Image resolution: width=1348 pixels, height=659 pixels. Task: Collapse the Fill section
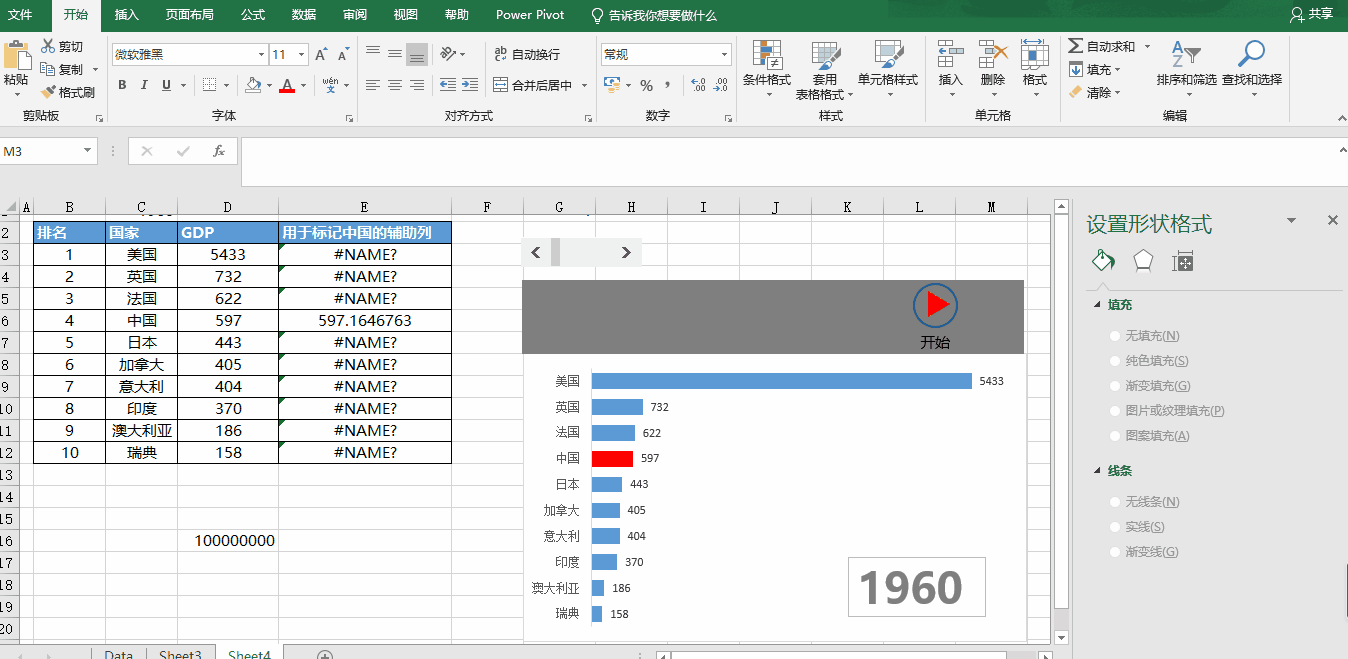pos(1097,304)
